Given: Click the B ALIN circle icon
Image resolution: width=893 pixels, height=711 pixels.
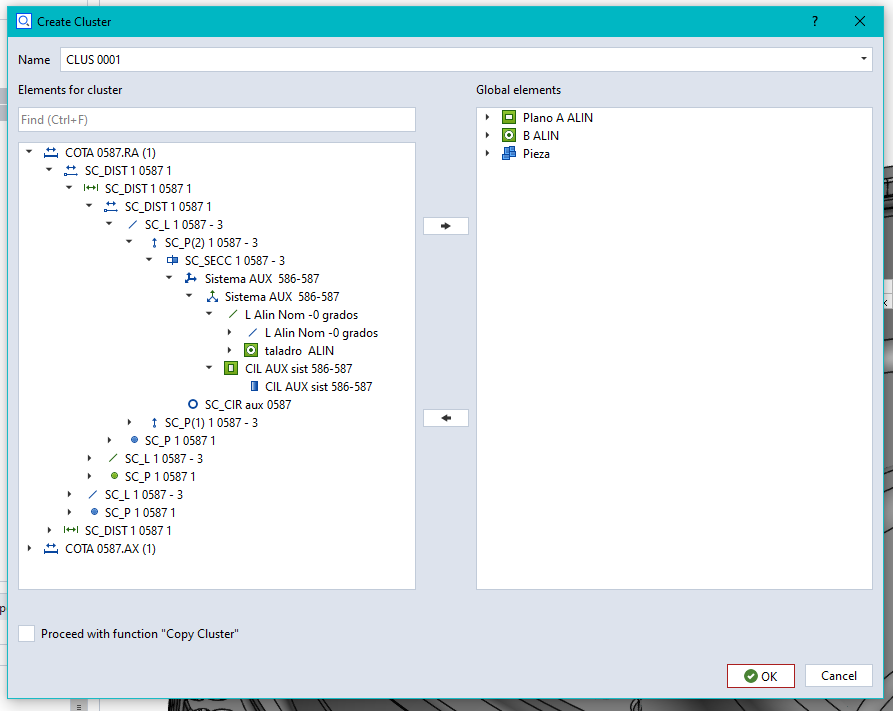Looking at the screenshot, I should pyautogui.click(x=508, y=136).
